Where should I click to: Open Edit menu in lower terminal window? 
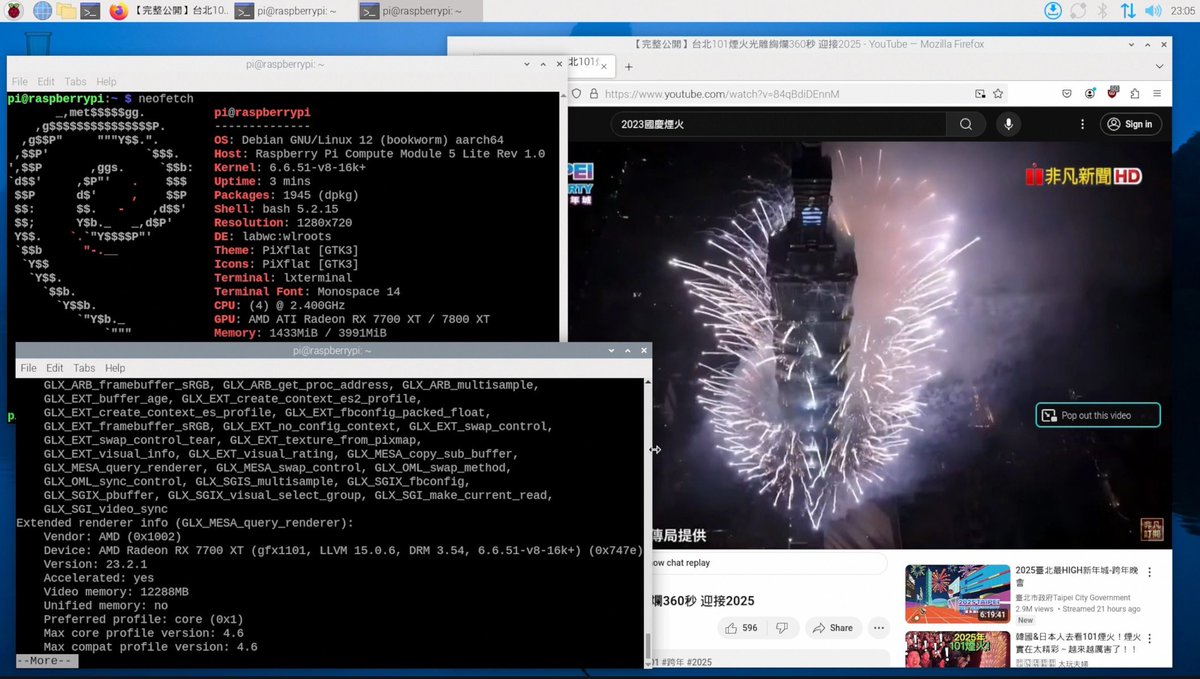click(54, 368)
